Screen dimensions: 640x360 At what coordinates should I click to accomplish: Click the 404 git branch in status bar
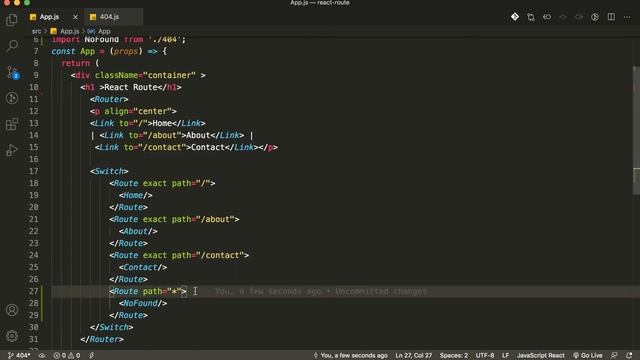19,356
